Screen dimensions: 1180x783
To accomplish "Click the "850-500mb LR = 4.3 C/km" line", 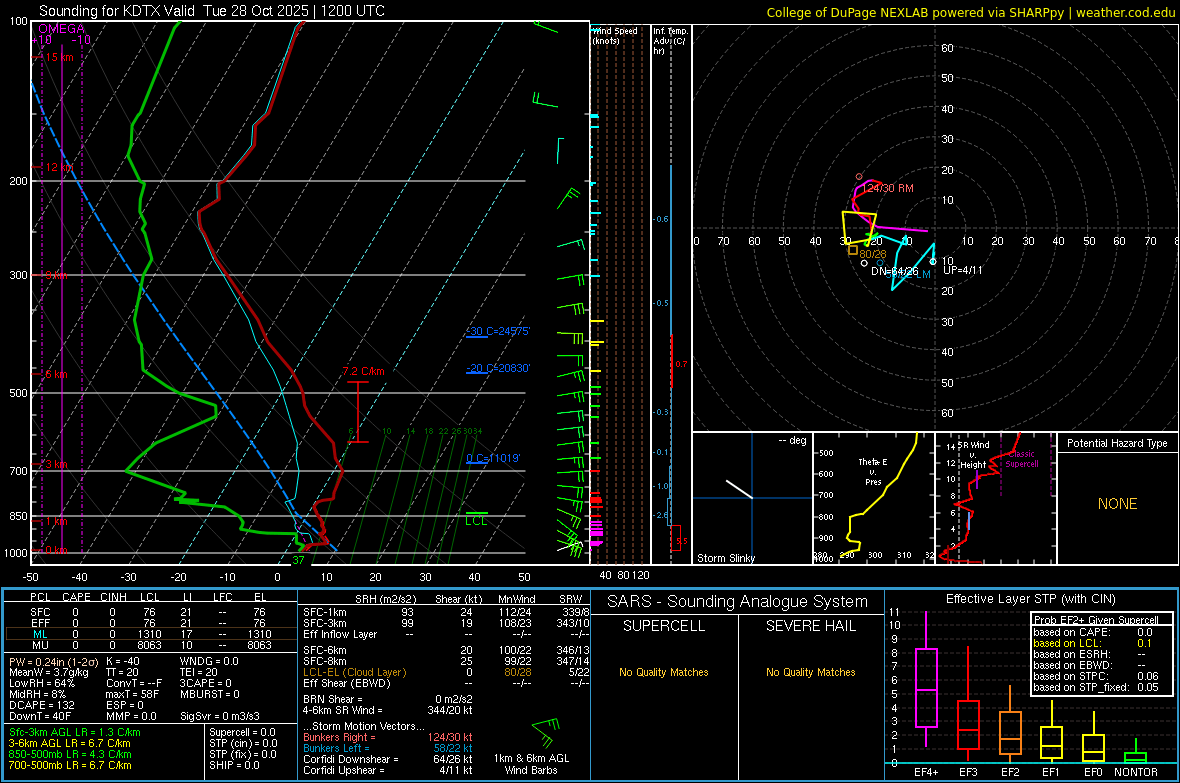I will (70, 754).
